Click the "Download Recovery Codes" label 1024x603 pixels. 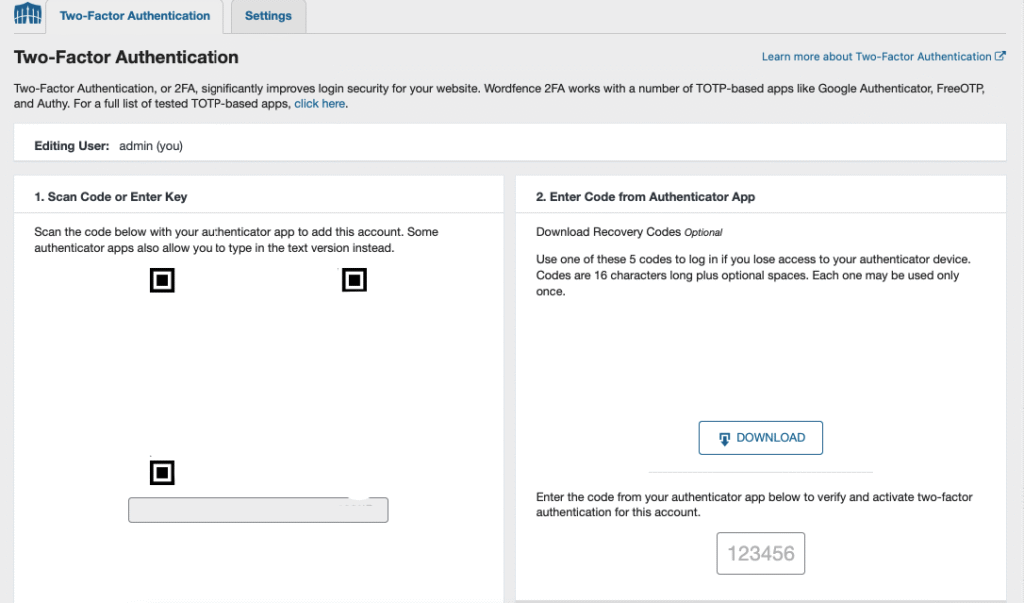click(608, 232)
